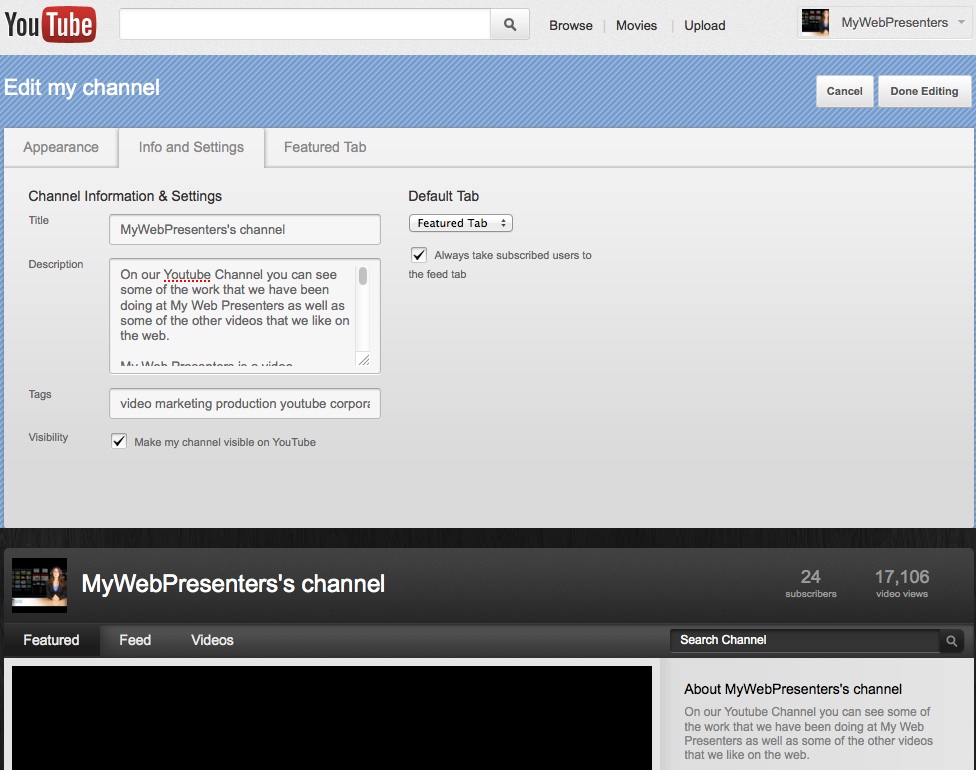
Task: Click the YouTube logo
Action: [50, 24]
